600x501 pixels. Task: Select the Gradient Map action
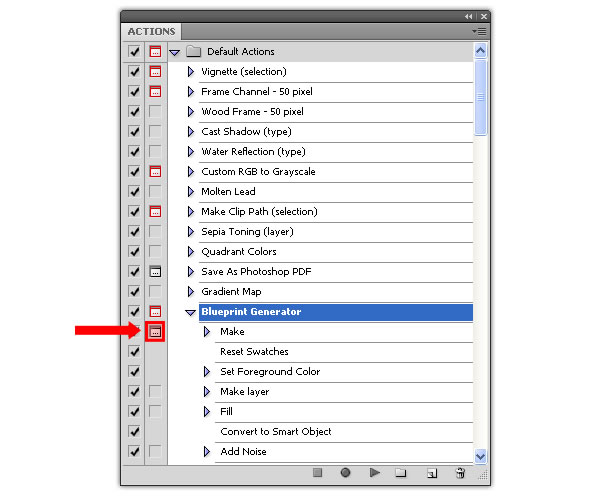(x=336, y=292)
